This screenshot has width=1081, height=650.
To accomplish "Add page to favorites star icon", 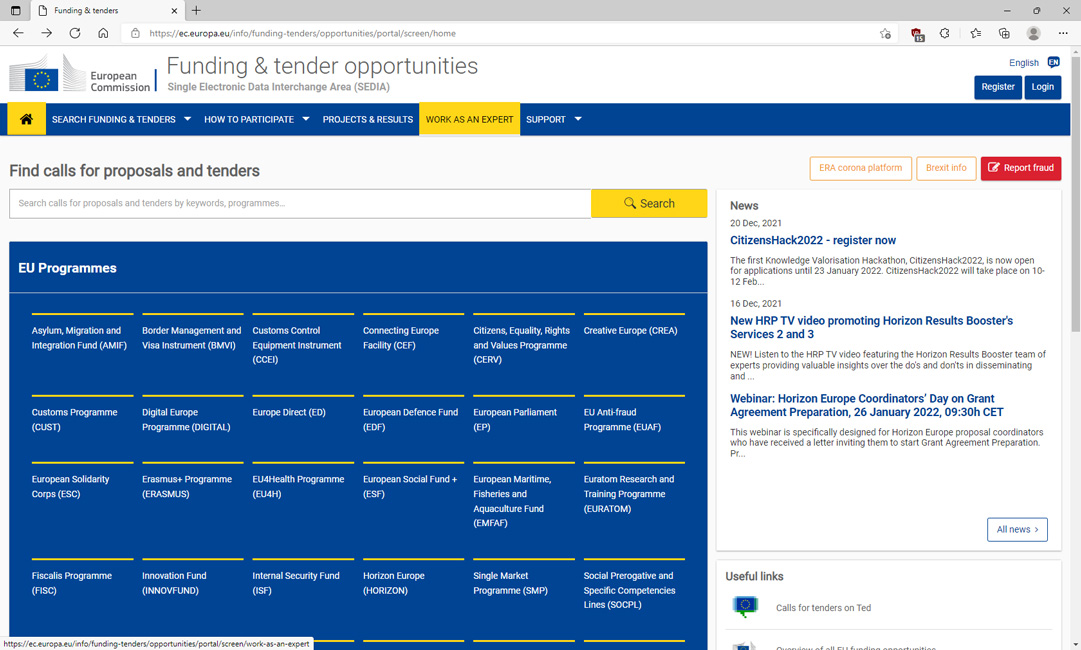I will click(x=885, y=33).
